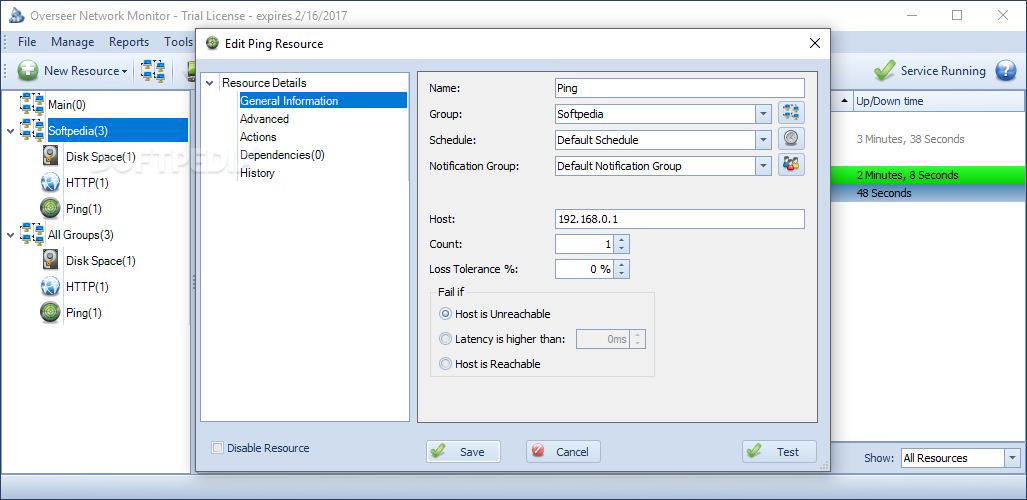Click HTTP globe icon under All Groups

51,286
